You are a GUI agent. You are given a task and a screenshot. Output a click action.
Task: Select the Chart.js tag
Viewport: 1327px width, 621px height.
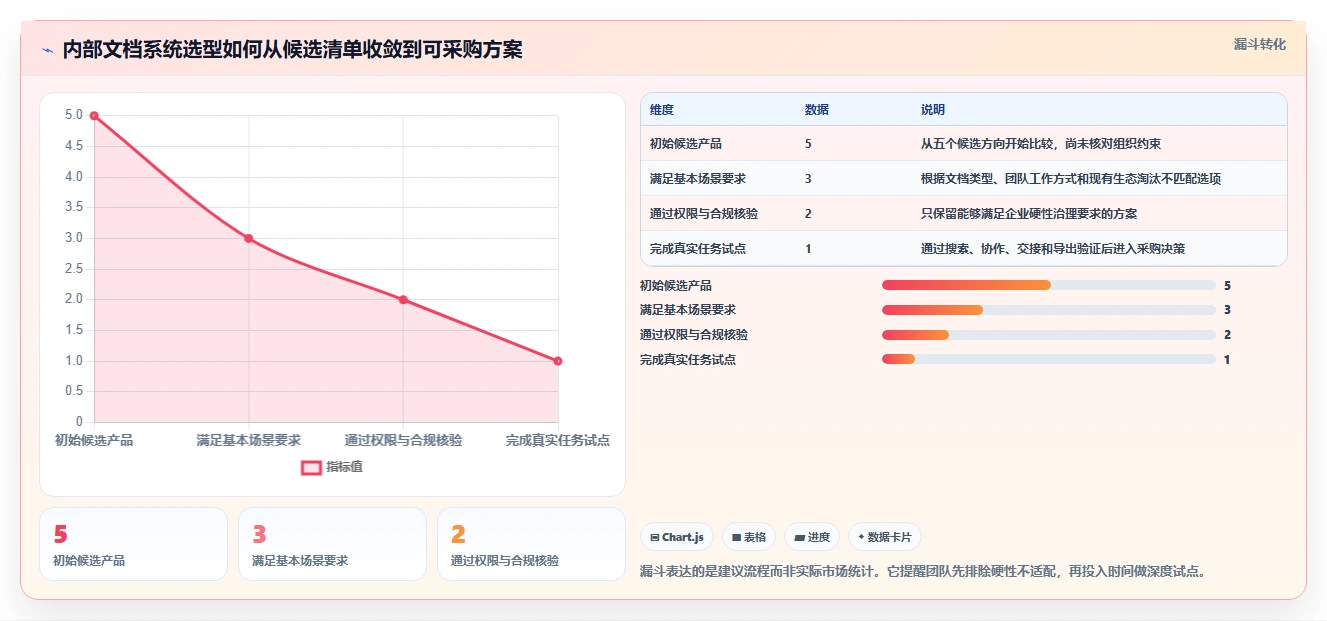click(x=677, y=537)
